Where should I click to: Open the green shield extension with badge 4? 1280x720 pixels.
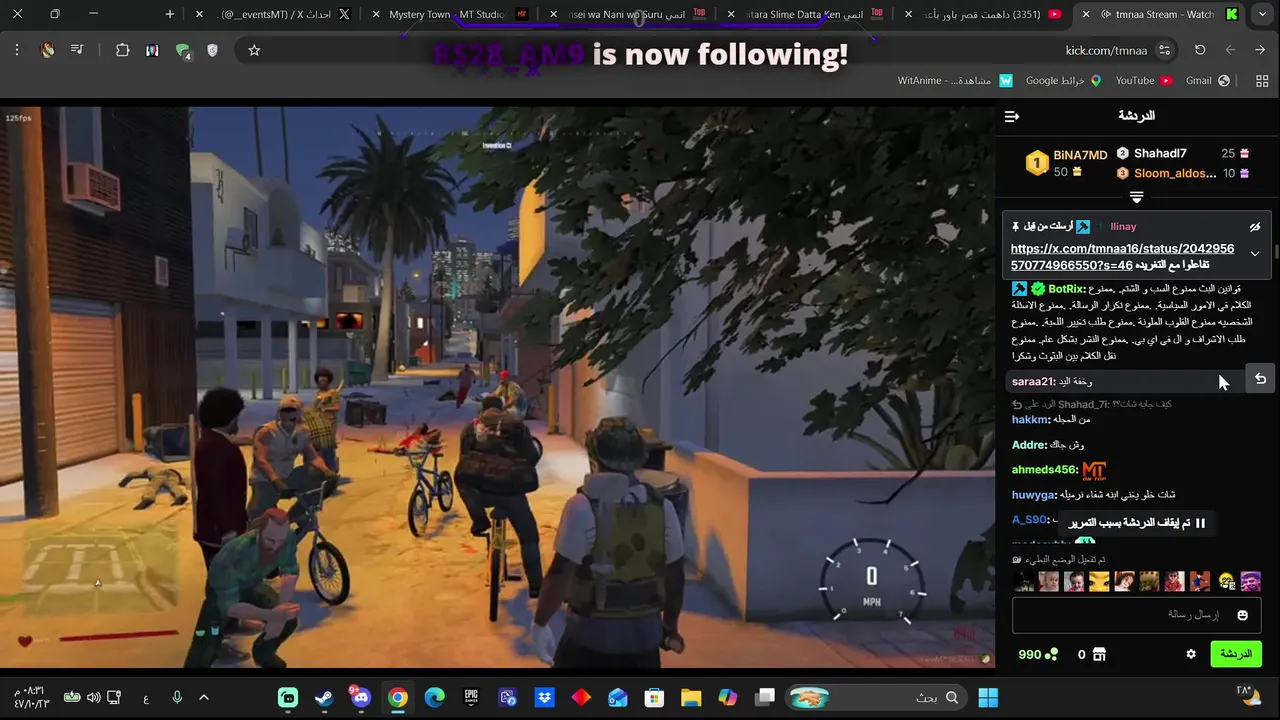pyautogui.click(x=183, y=51)
